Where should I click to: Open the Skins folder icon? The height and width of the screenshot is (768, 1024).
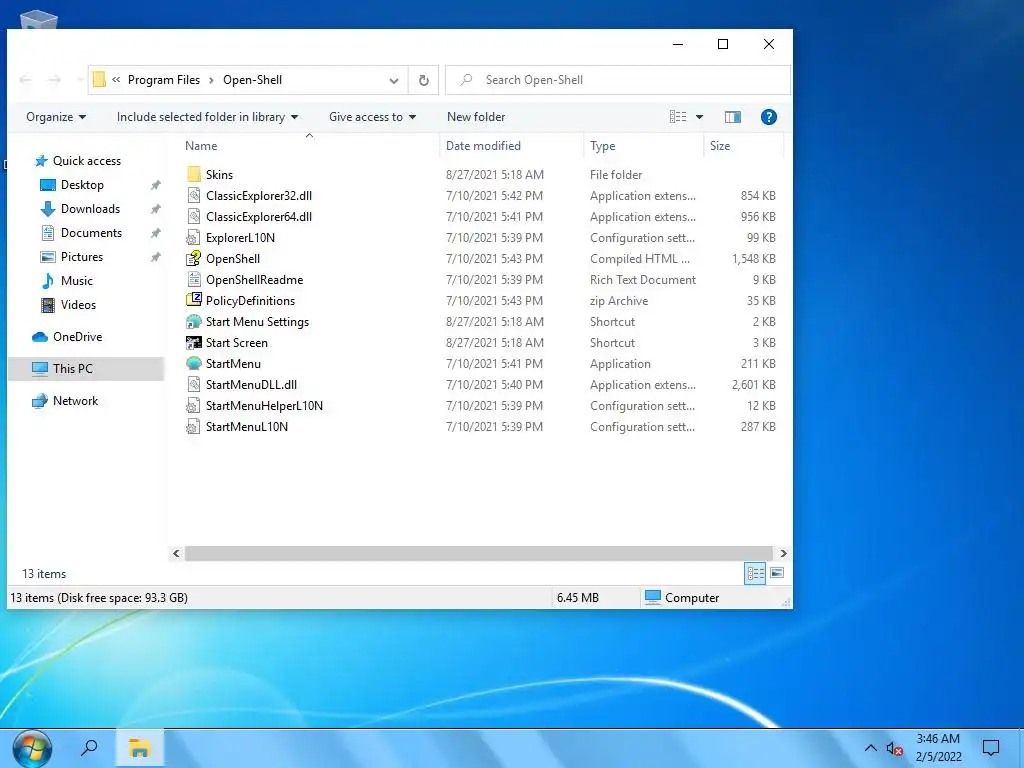pos(193,174)
